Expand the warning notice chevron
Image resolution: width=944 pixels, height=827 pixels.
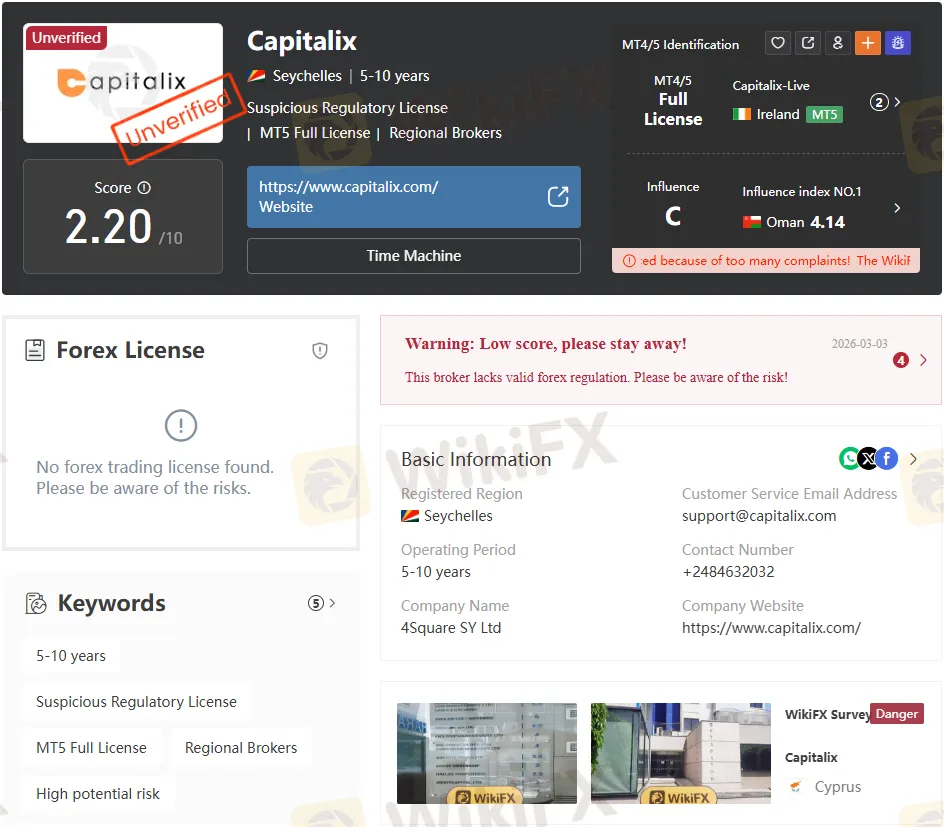coord(924,361)
